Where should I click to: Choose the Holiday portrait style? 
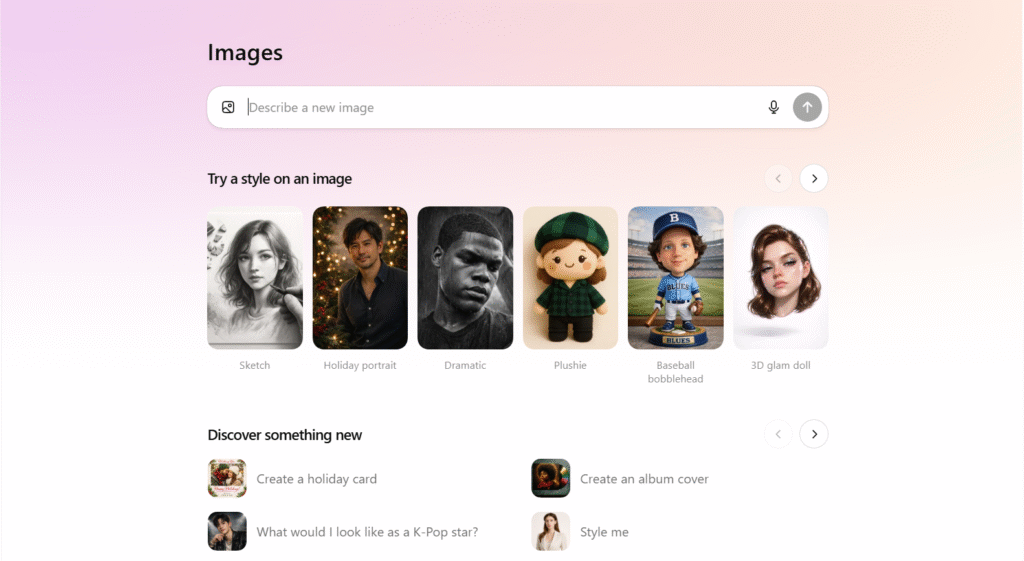pyautogui.click(x=360, y=278)
